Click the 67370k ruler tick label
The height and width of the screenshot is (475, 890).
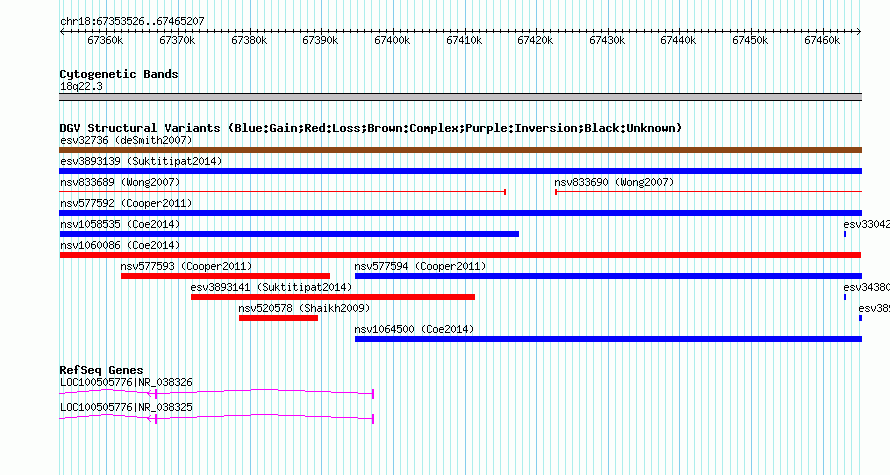(177, 40)
